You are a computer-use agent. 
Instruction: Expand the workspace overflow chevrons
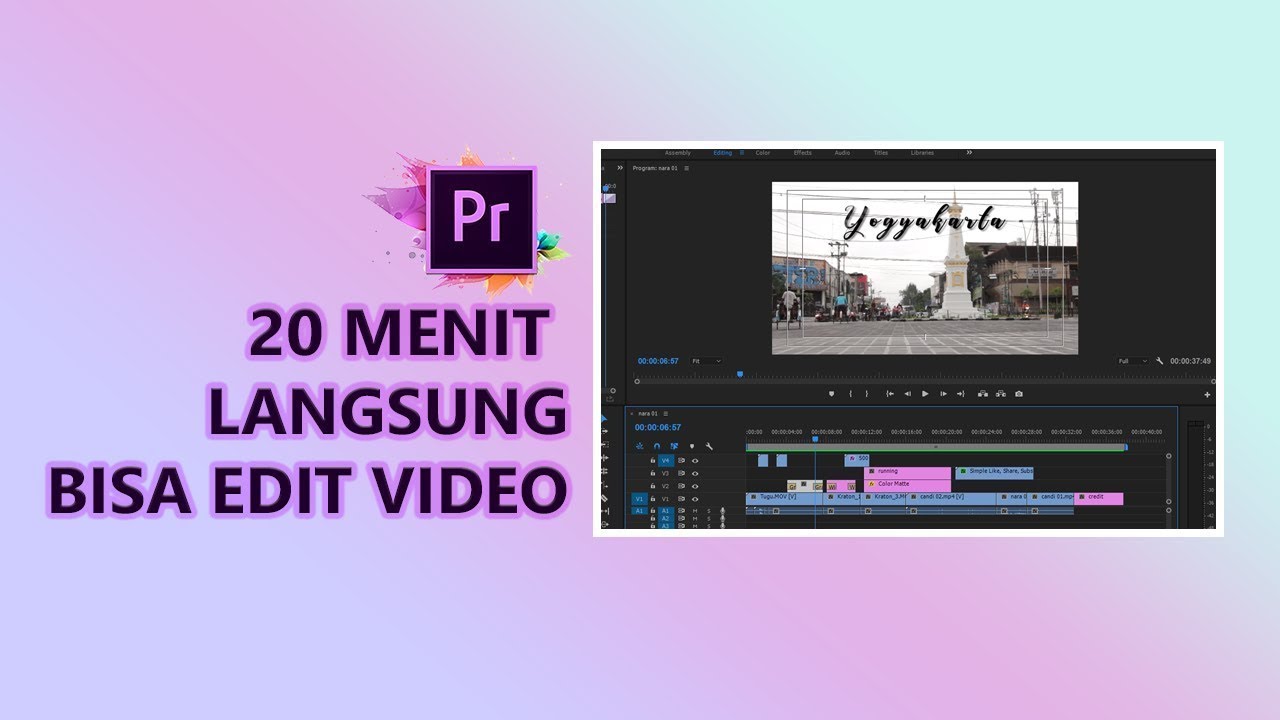pyautogui.click(x=969, y=152)
